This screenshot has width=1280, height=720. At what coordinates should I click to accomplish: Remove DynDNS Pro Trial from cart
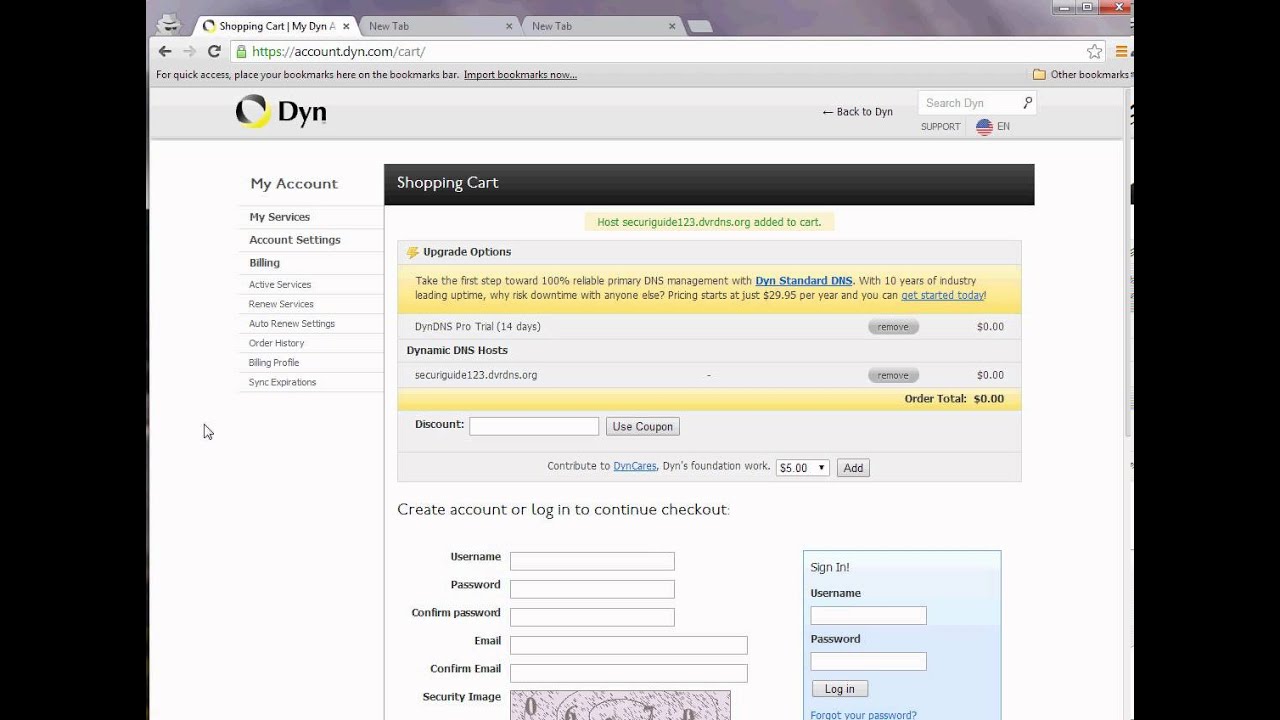893,327
